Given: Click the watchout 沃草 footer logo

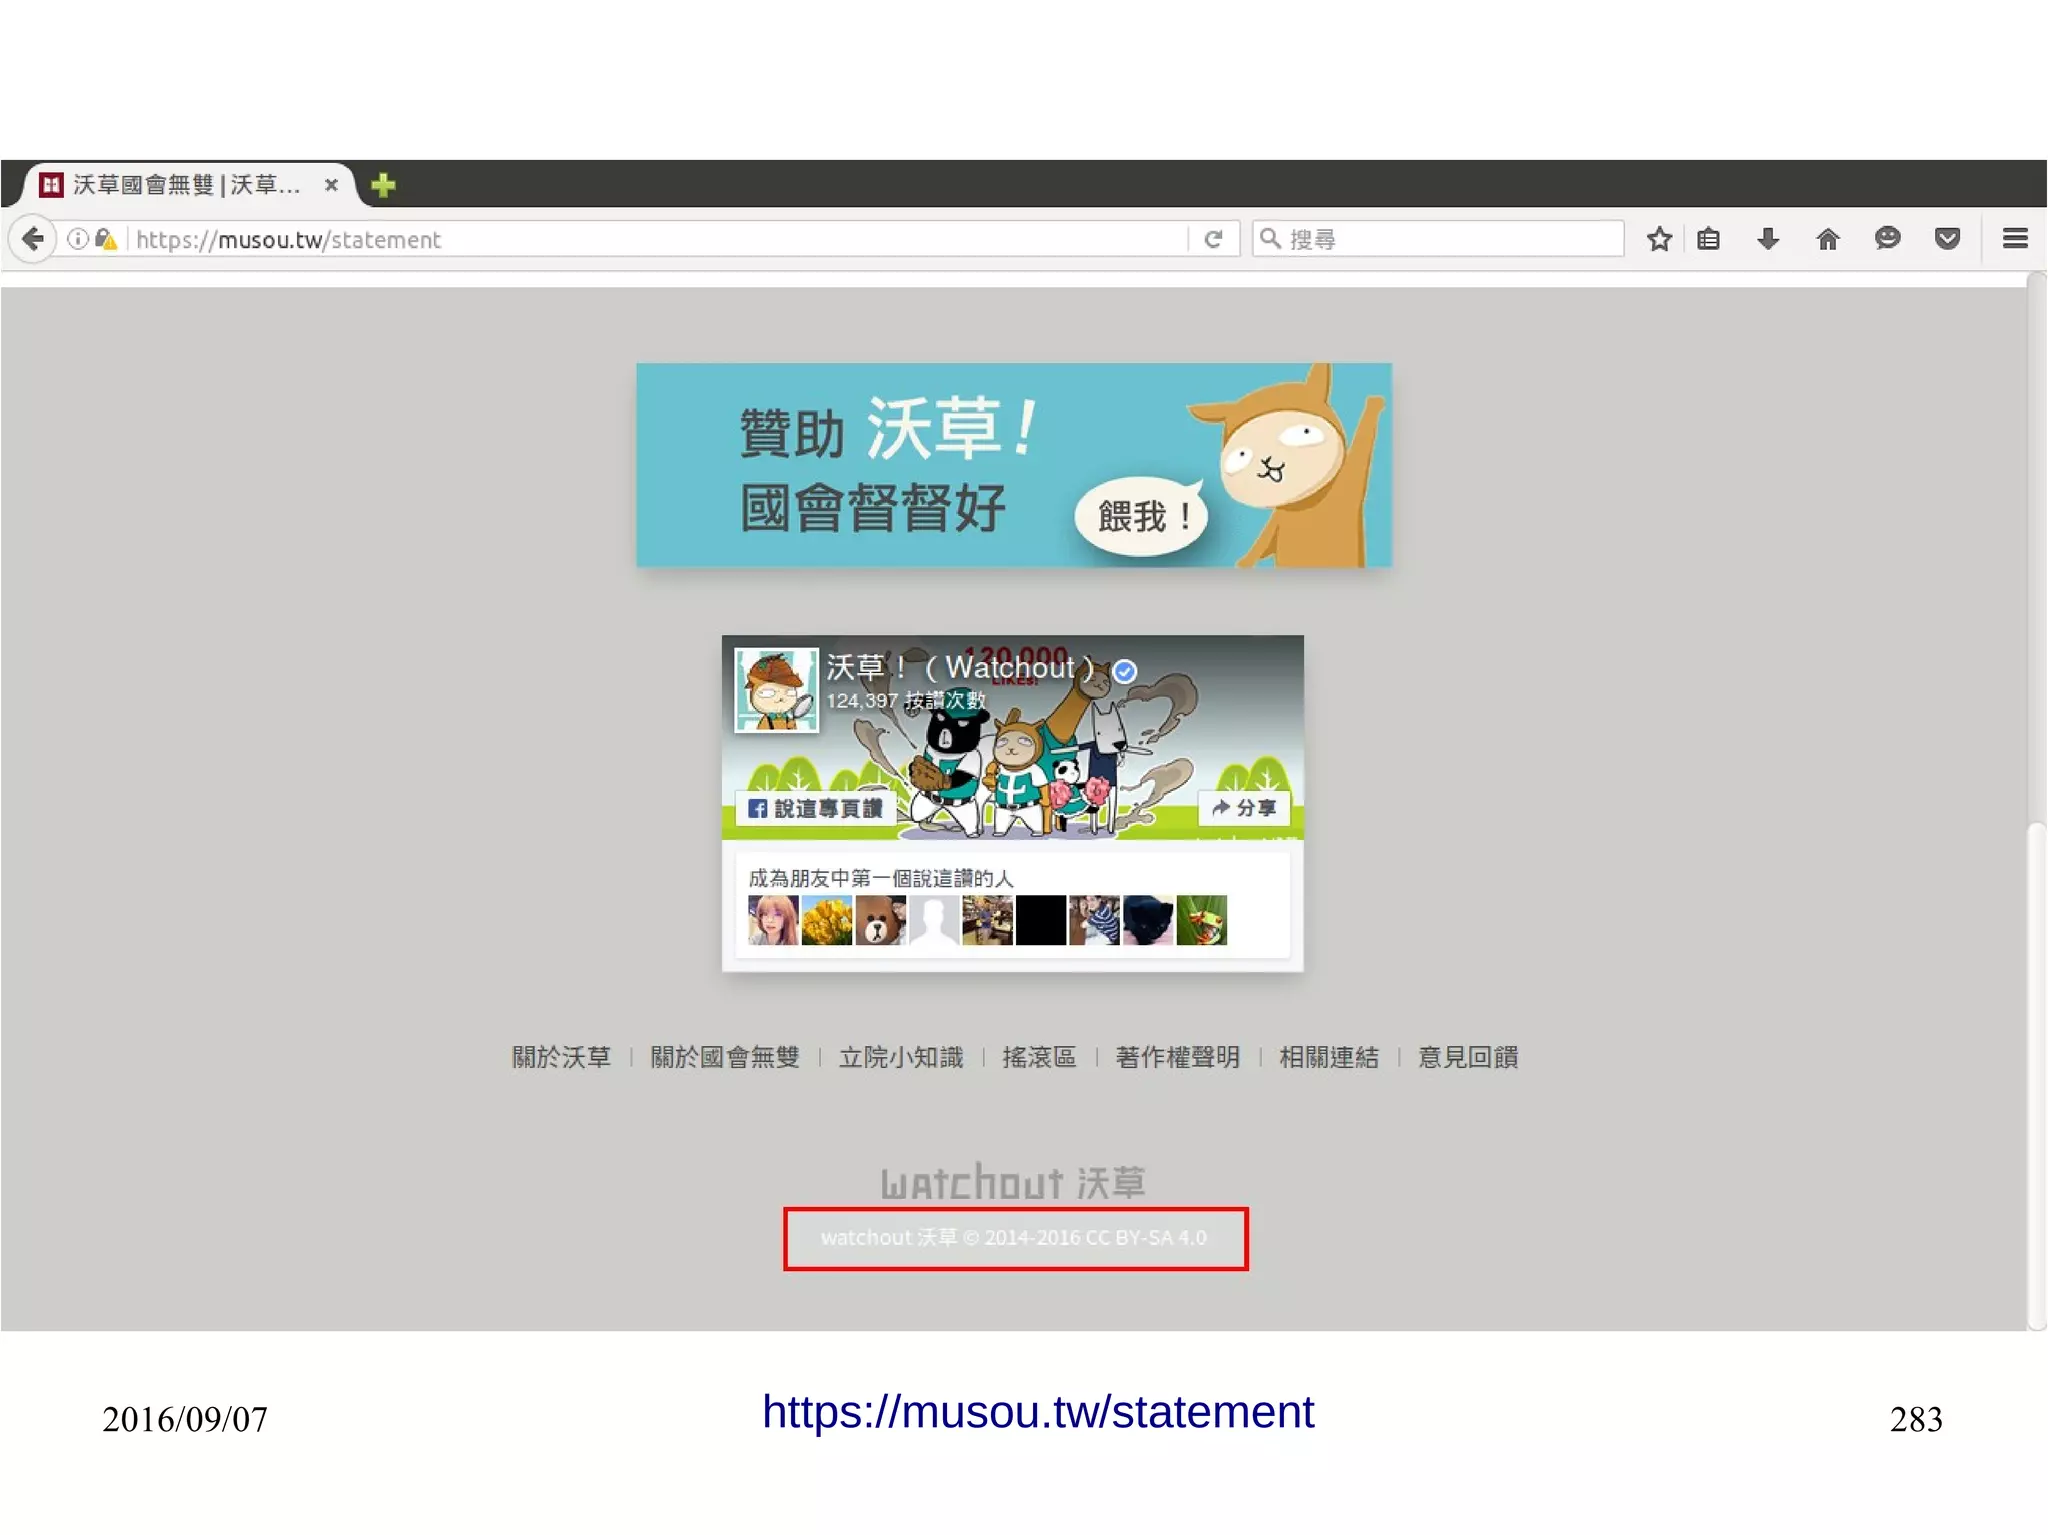Looking at the screenshot, I should click(x=1013, y=1182).
